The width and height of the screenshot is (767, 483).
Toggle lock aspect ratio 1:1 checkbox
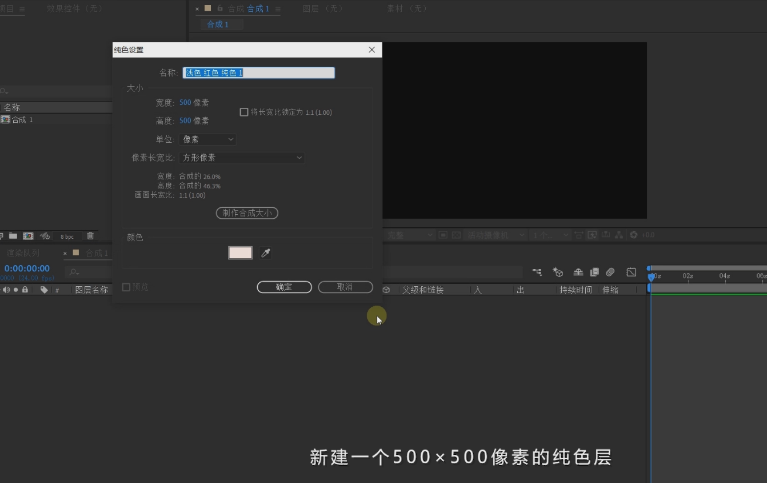pos(244,112)
